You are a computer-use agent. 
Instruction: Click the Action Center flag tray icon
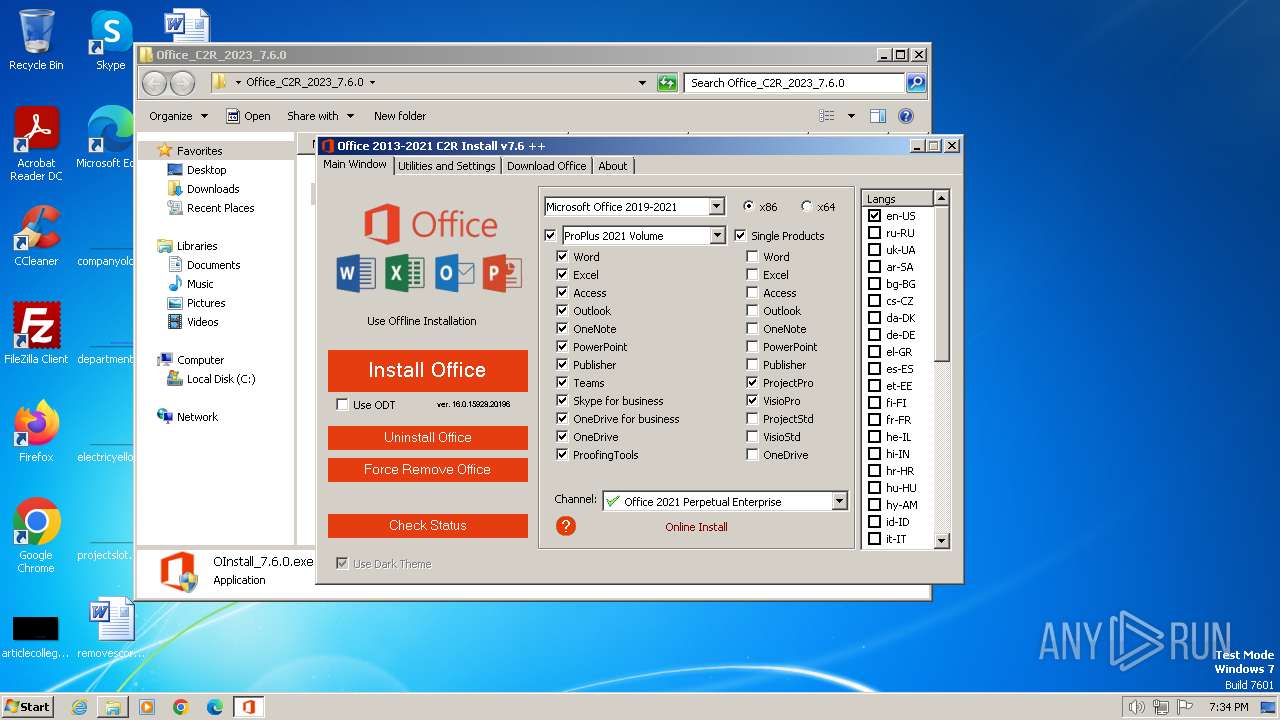(1184, 707)
